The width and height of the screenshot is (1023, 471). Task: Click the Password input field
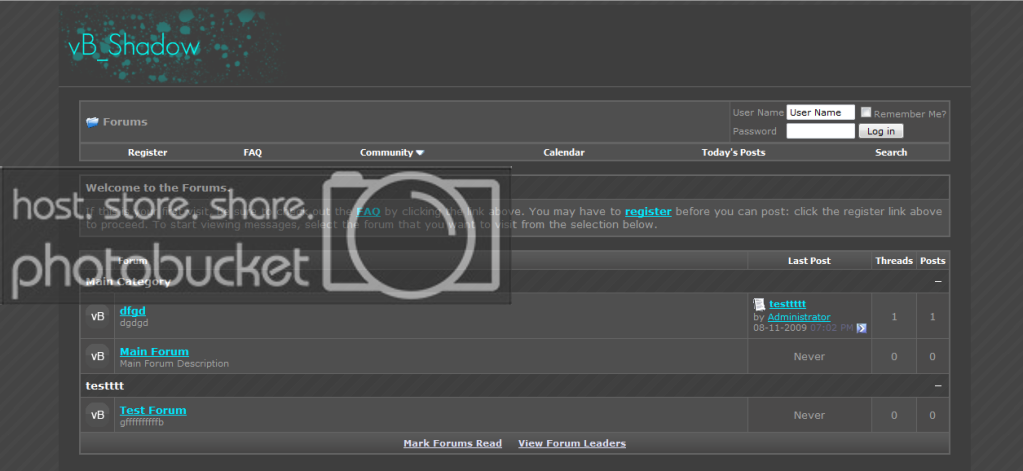tap(820, 131)
